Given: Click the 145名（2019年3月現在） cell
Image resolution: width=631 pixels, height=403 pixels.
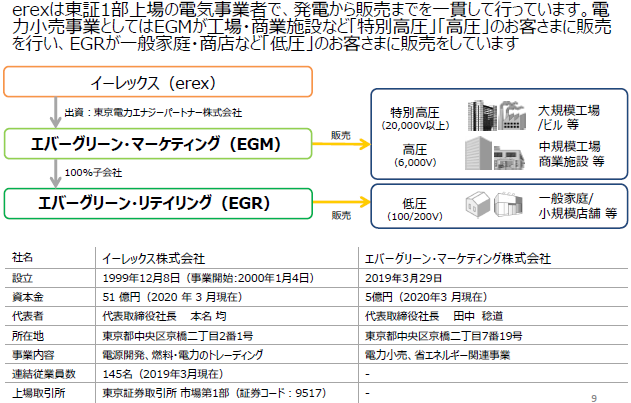Looking at the screenshot, I should [x=163, y=374].
